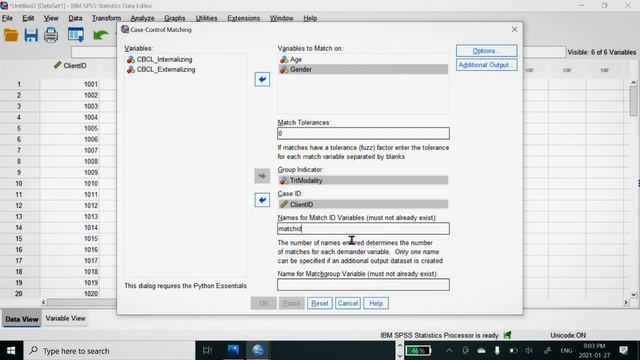Click the Name for Matchgroup Variable field
The image size is (640, 360).
(x=363, y=284)
